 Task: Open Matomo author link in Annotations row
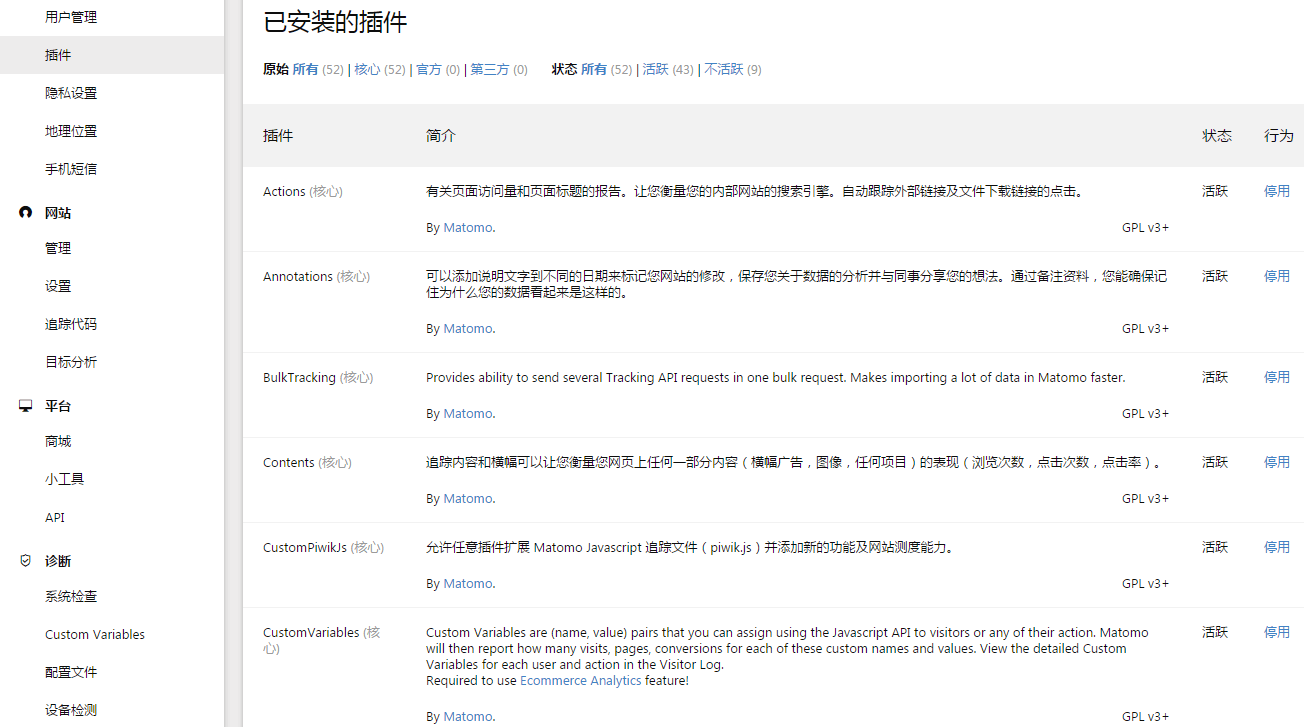pos(468,328)
